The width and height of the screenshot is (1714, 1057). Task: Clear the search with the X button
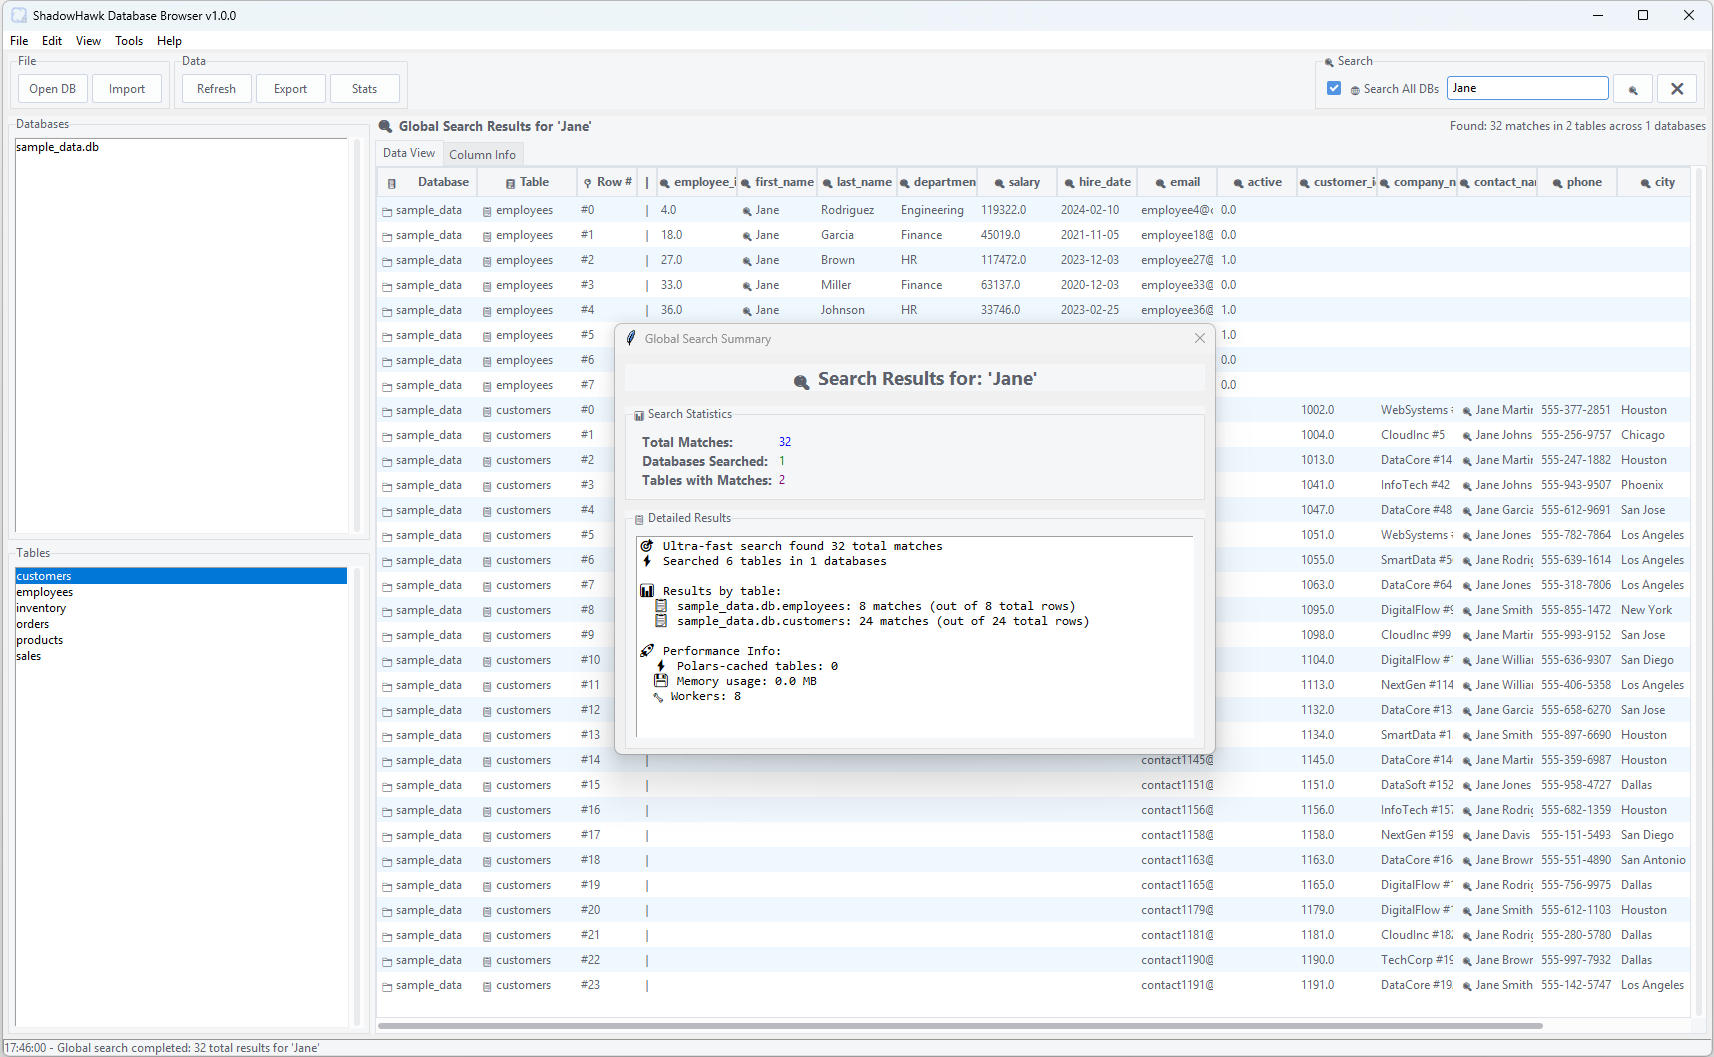tap(1677, 89)
